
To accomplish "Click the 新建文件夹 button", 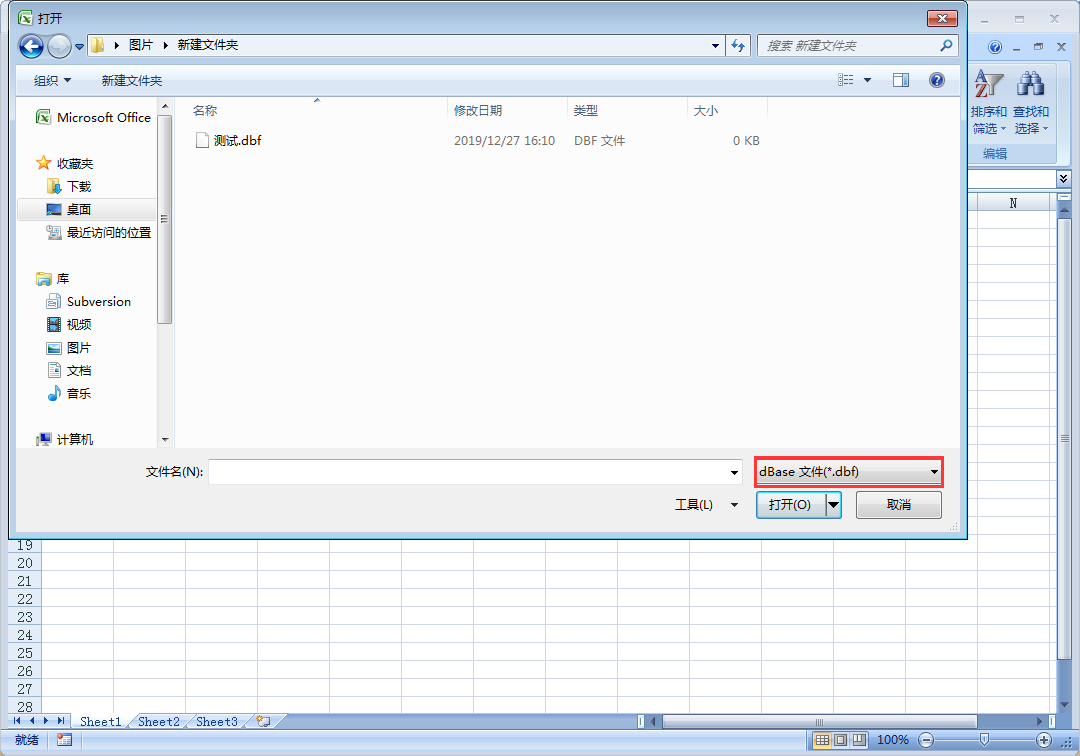I will point(132,80).
